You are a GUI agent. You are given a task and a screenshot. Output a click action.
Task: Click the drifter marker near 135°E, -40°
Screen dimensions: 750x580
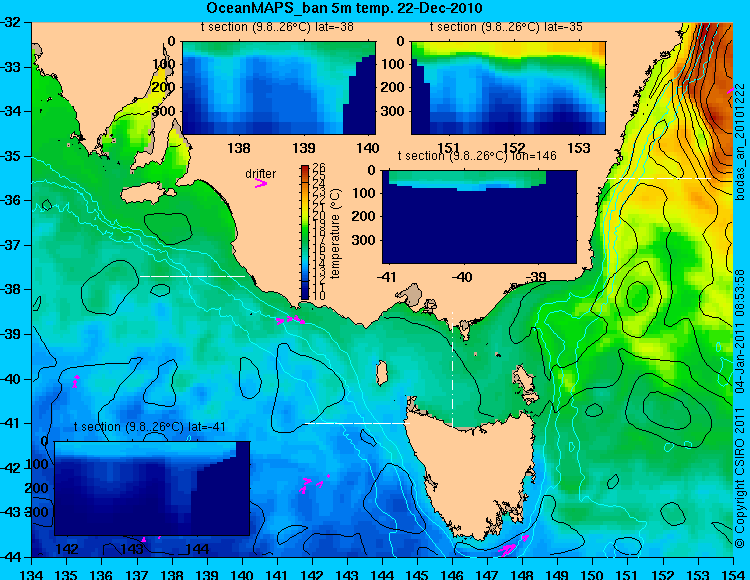pos(75,382)
